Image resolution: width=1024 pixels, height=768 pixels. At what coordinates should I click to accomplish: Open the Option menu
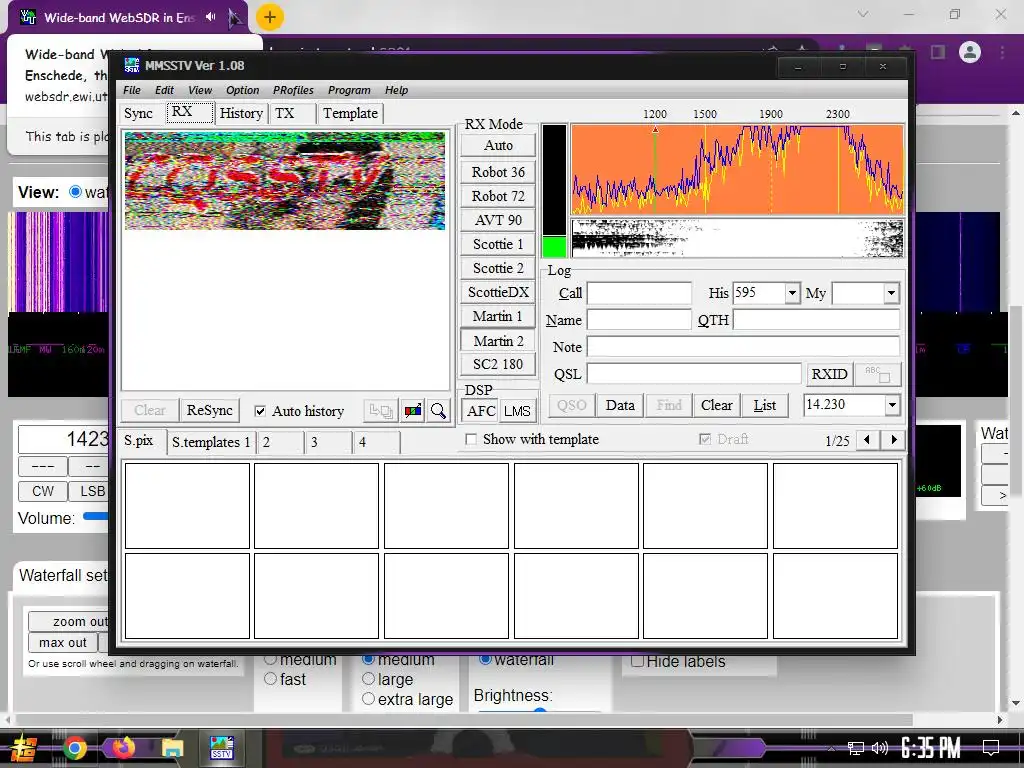click(x=242, y=90)
